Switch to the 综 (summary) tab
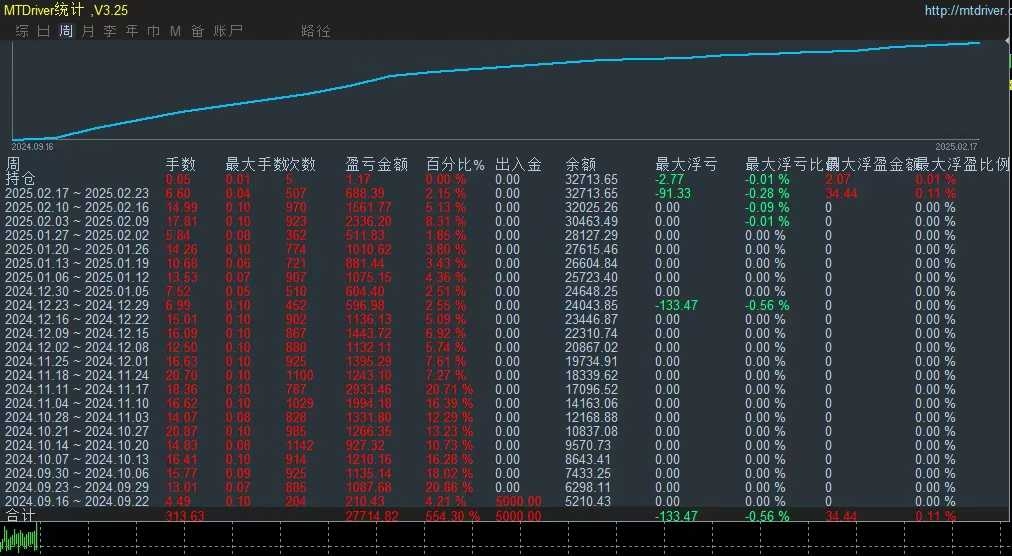The image size is (1012, 556). click(x=22, y=31)
